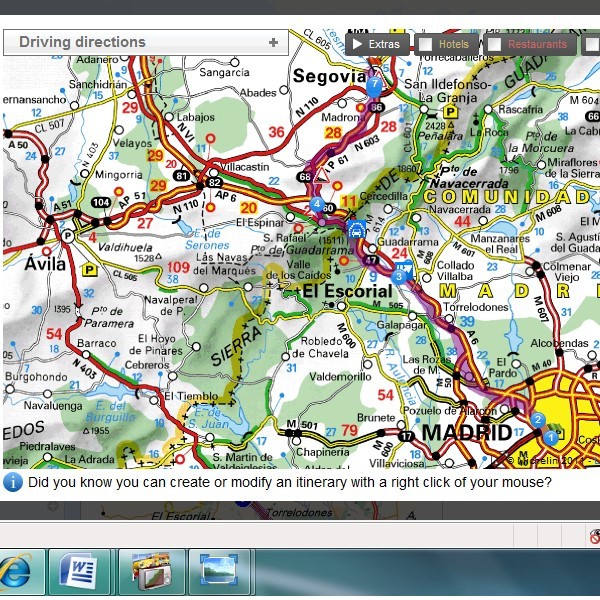Open the Extras options panel
The height and width of the screenshot is (600, 600).
coord(377,44)
